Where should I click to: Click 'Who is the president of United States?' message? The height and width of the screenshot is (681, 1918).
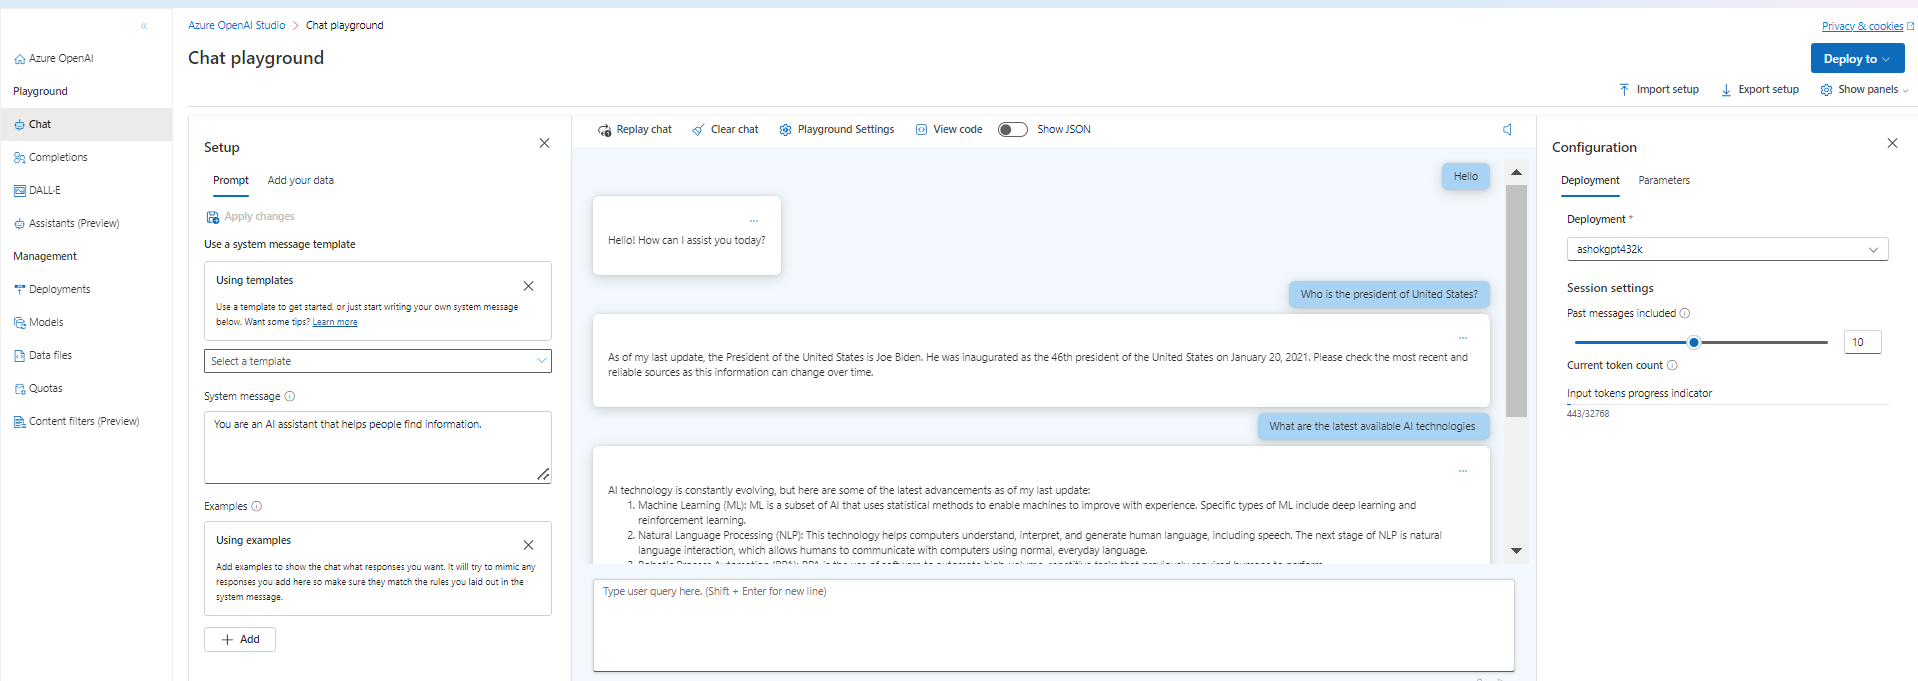[1389, 294]
